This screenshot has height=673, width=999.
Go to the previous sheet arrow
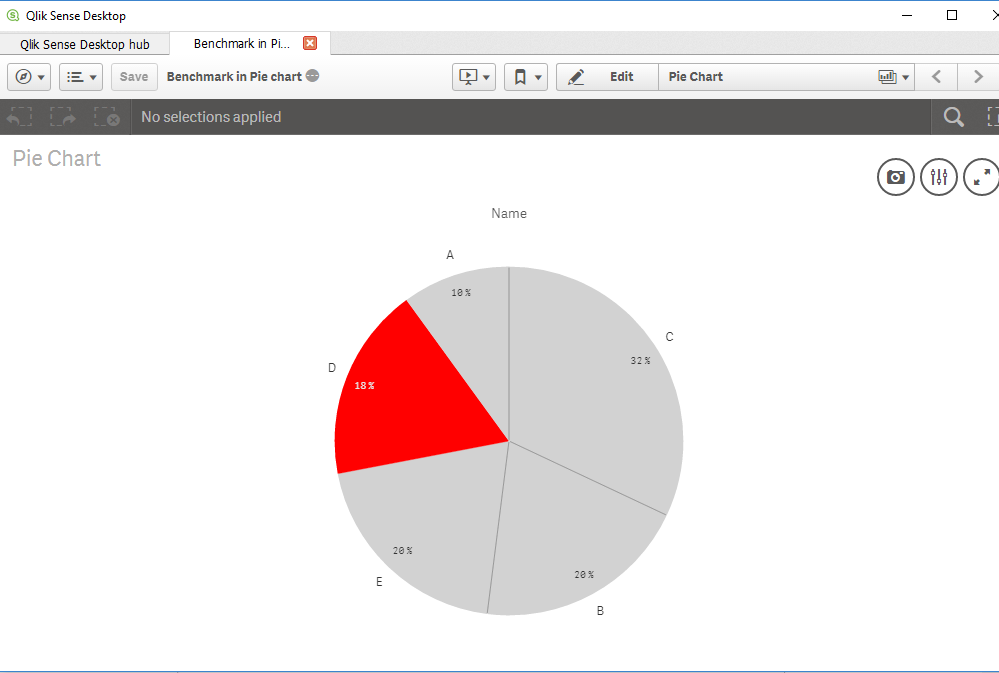tap(937, 76)
